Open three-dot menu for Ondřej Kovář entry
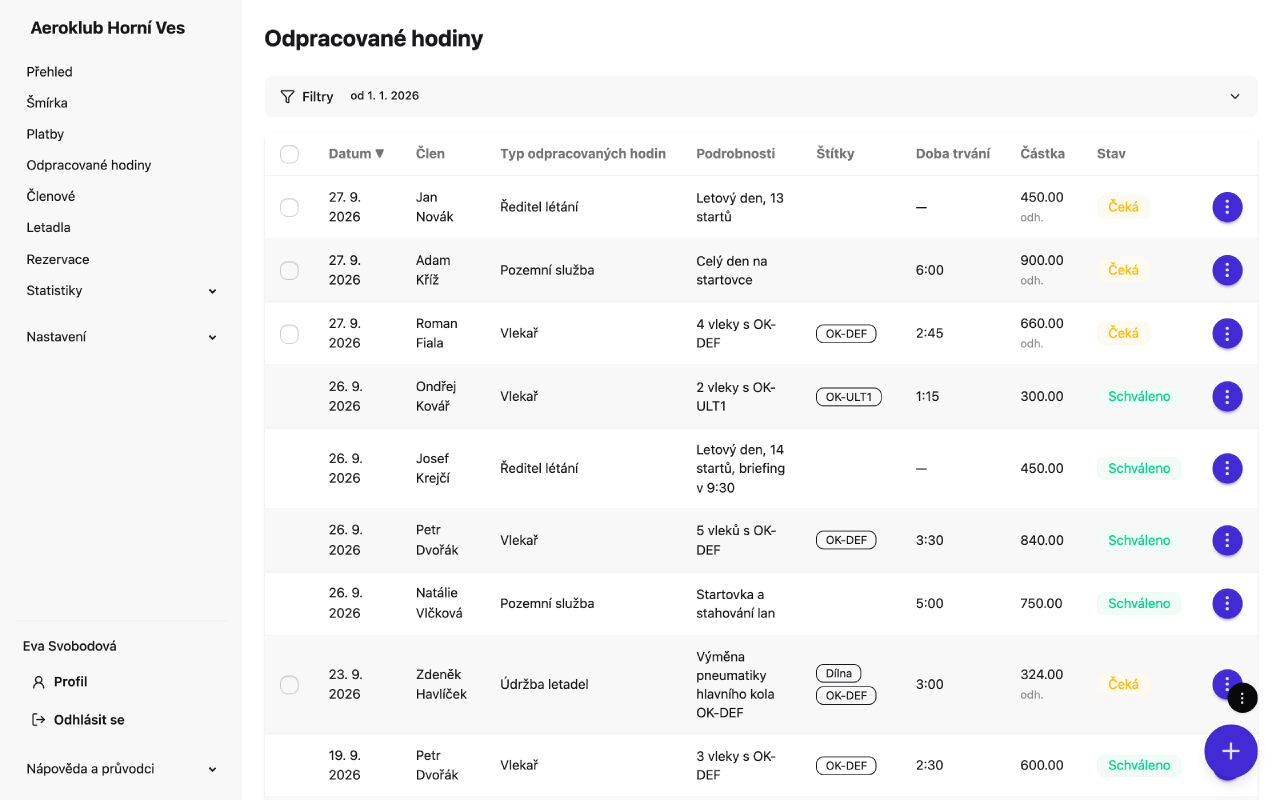 pos(1227,396)
